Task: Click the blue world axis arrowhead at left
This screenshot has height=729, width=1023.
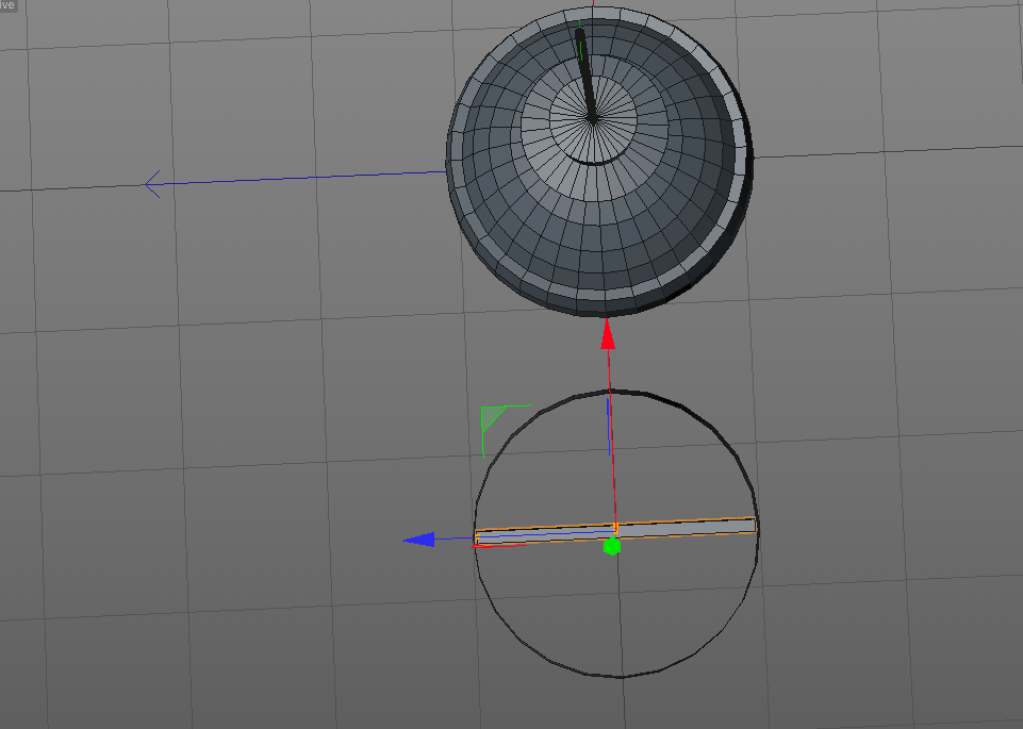Action: (153, 184)
